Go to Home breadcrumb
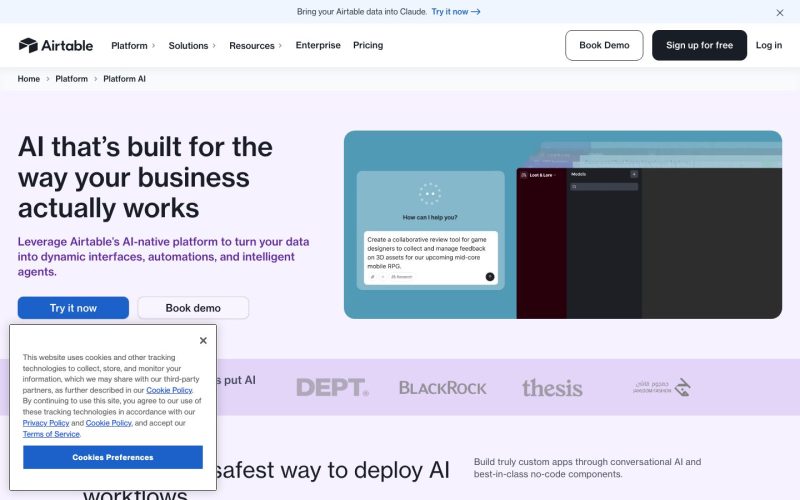The height and width of the screenshot is (500, 800). point(29,79)
